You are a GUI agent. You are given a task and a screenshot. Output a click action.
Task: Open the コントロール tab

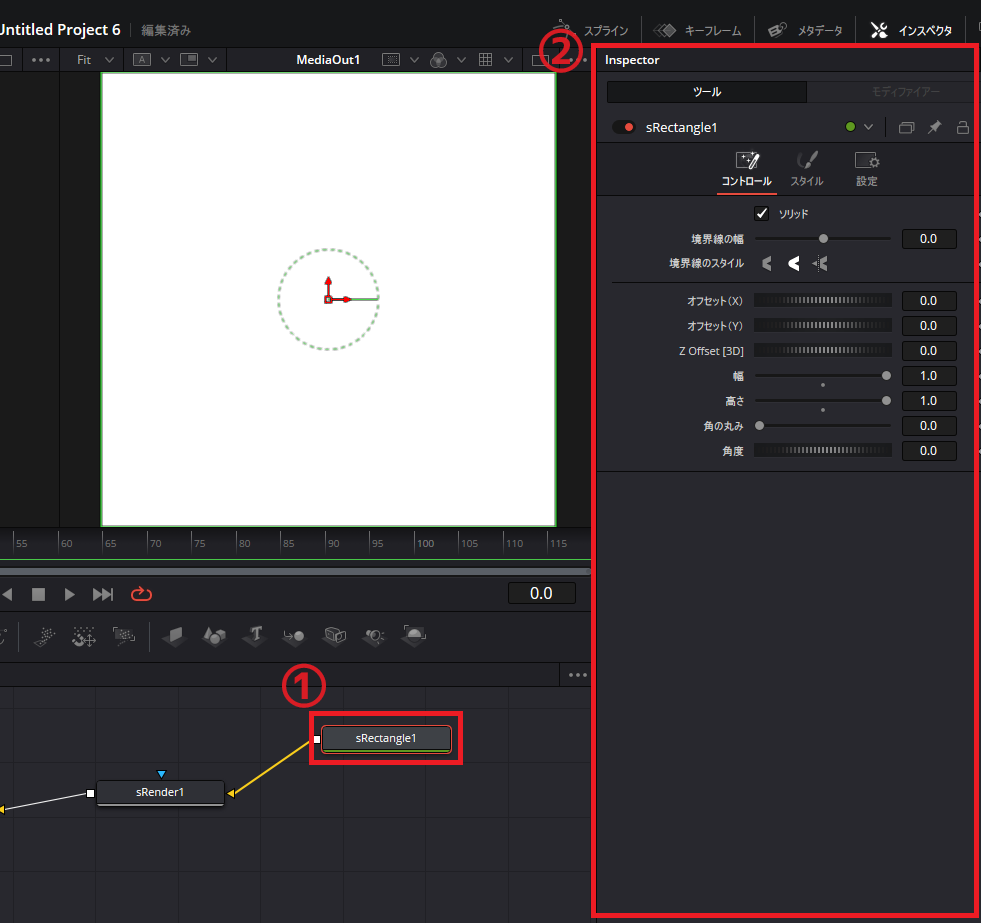(746, 169)
